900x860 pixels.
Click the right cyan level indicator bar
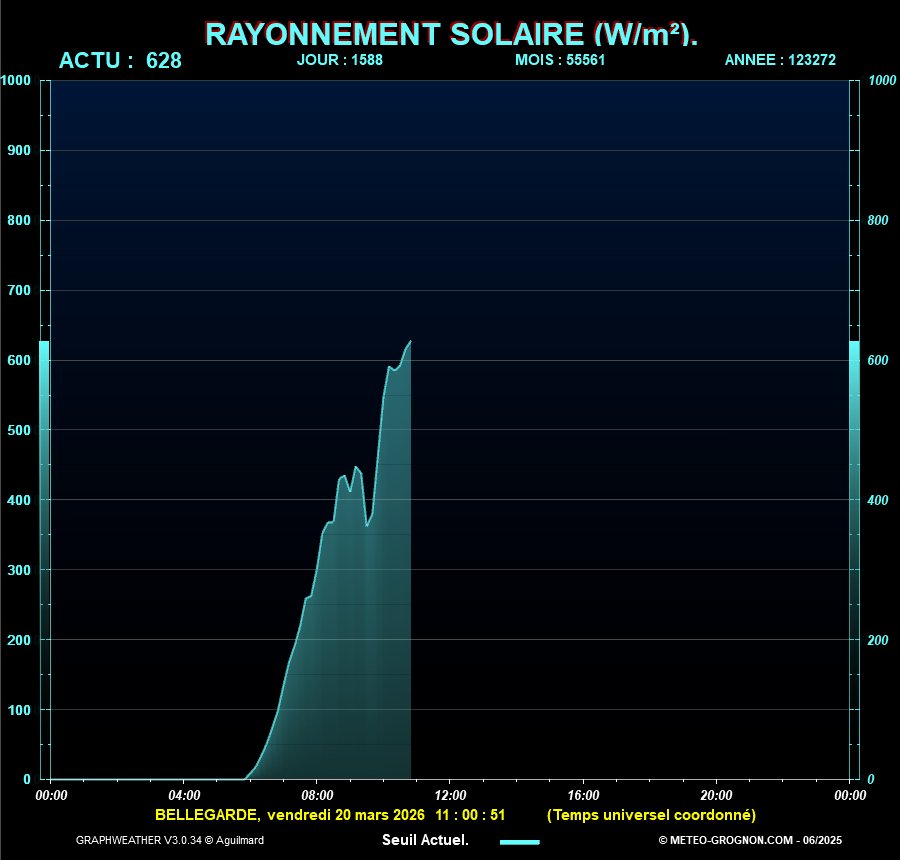[x=855, y=560]
